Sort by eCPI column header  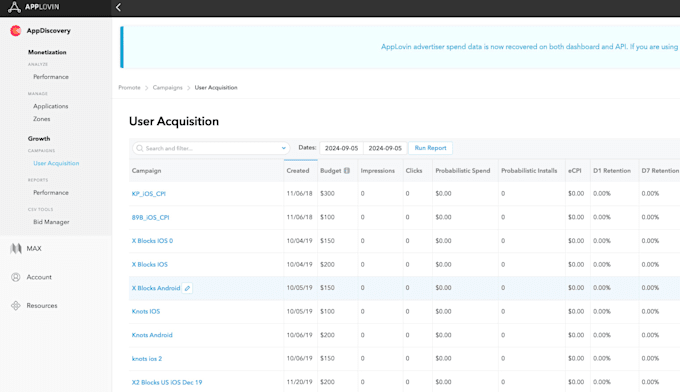click(575, 171)
